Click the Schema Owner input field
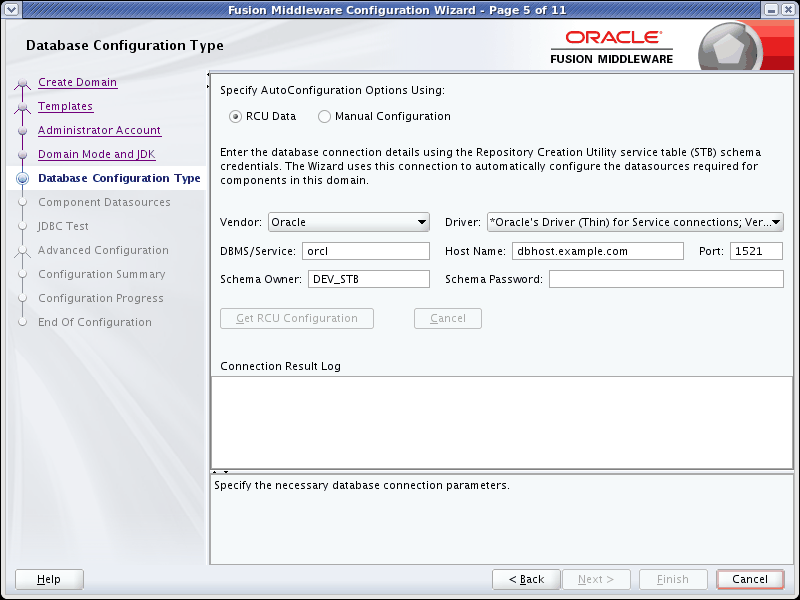Image resolution: width=800 pixels, height=600 pixels. coord(369,279)
